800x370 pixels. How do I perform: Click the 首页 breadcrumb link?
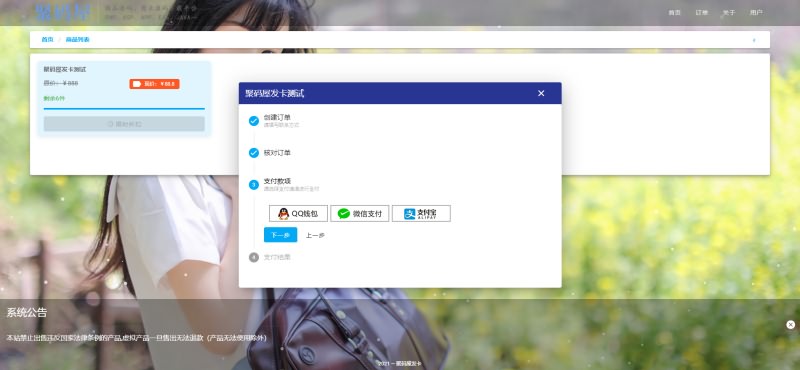tap(47, 39)
